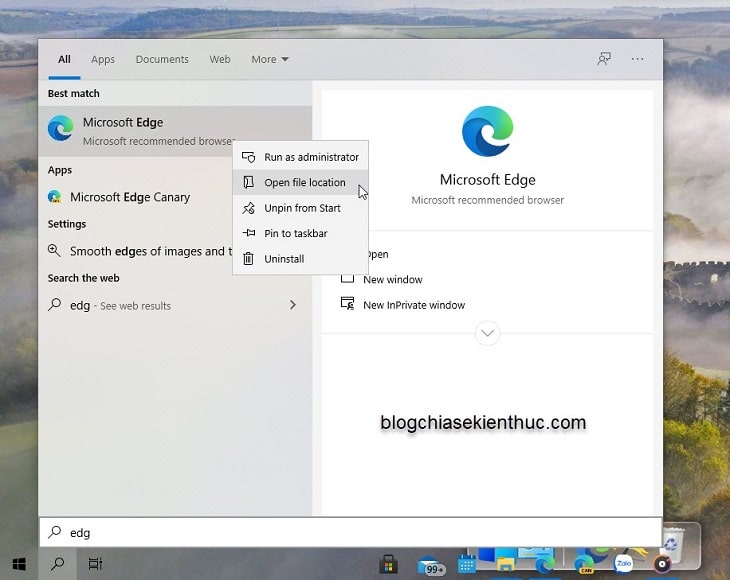Switch to the Documents tab

point(162,59)
